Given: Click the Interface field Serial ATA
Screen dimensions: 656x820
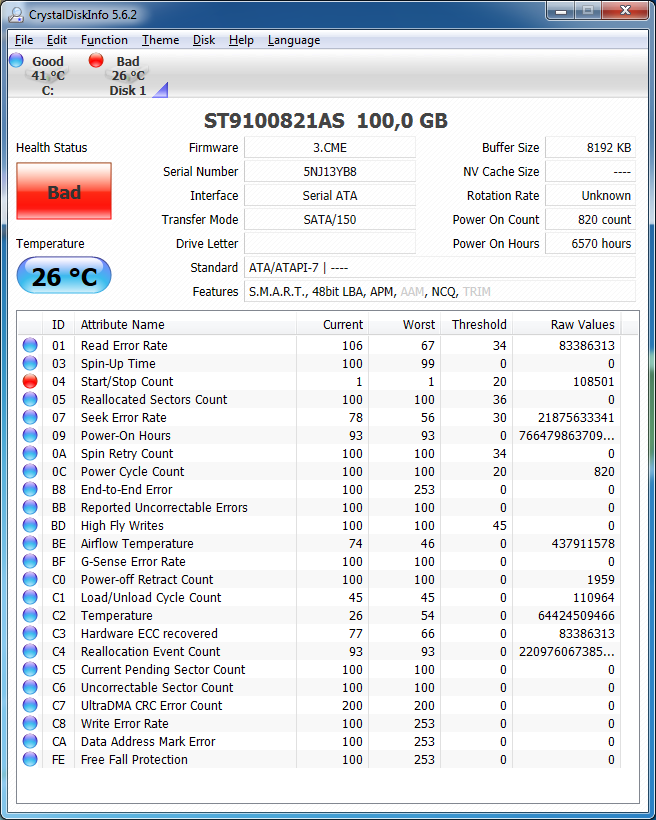Looking at the screenshot, I should pyautogui.click(x=330, y=196).
